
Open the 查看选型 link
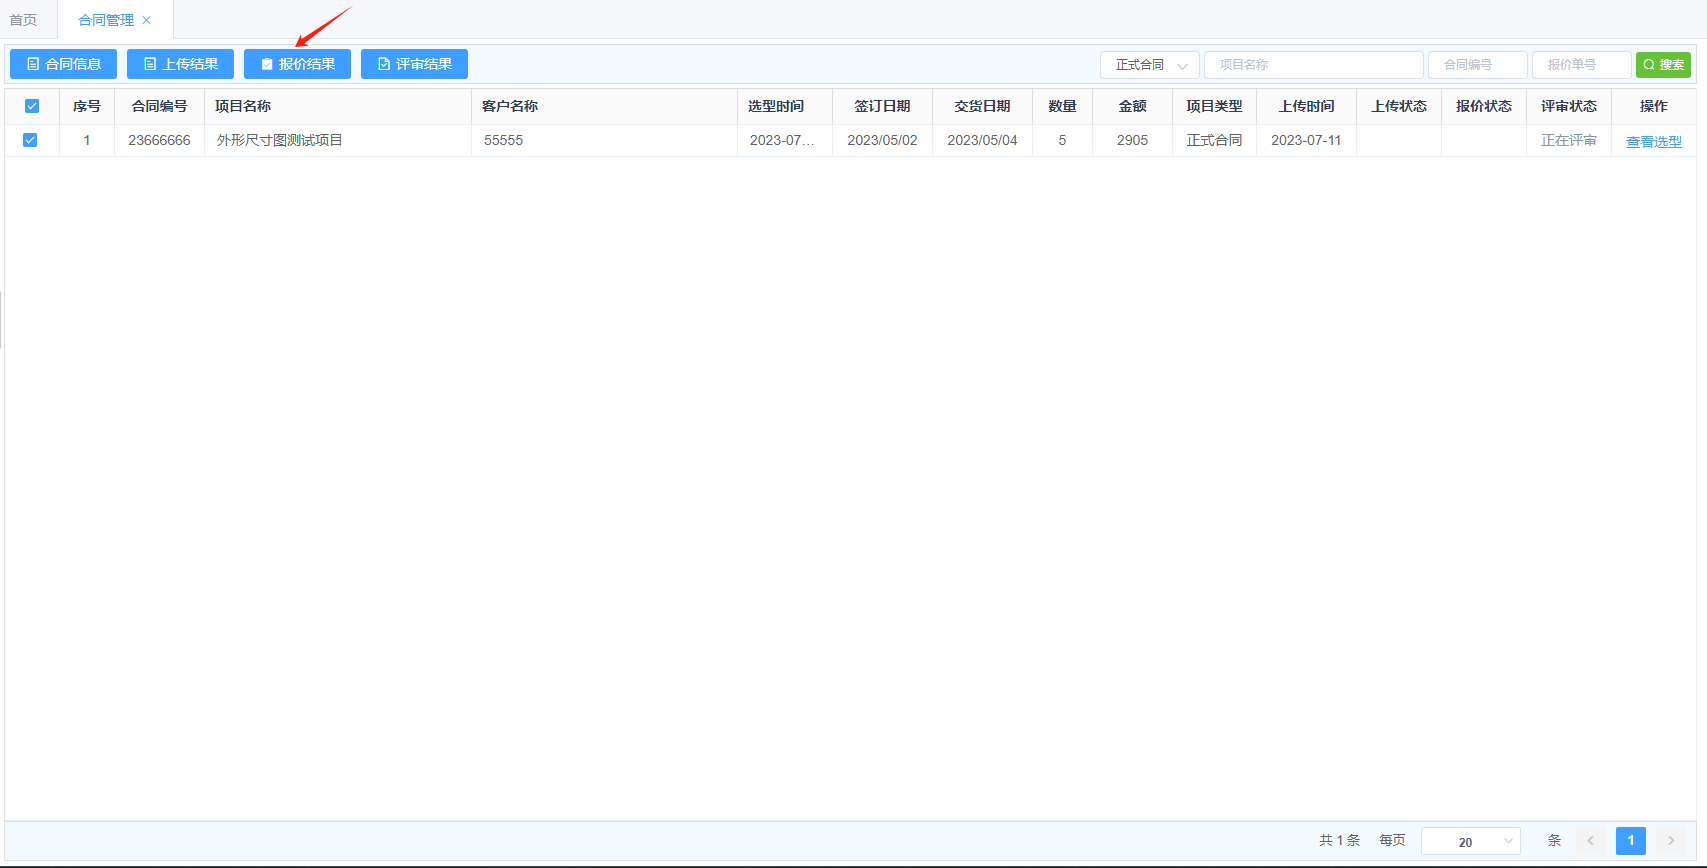pyautogui.click(x=1653, y=142)
